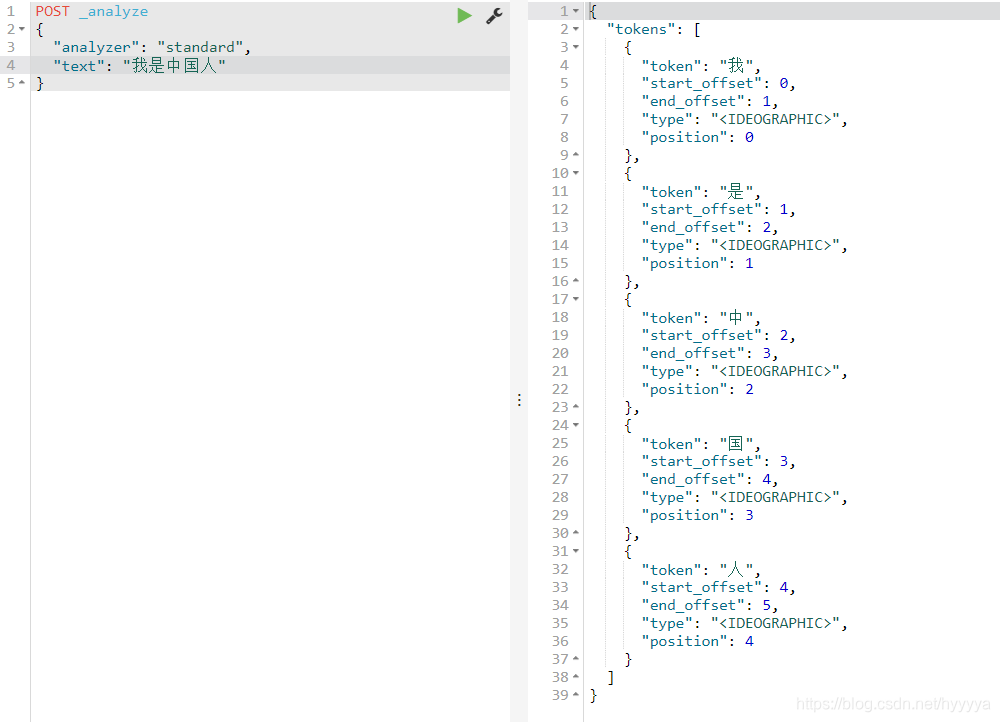Click the token value "国" in response
The width and height of the screenshot is (1000, 722).
(x=736, y=443)
